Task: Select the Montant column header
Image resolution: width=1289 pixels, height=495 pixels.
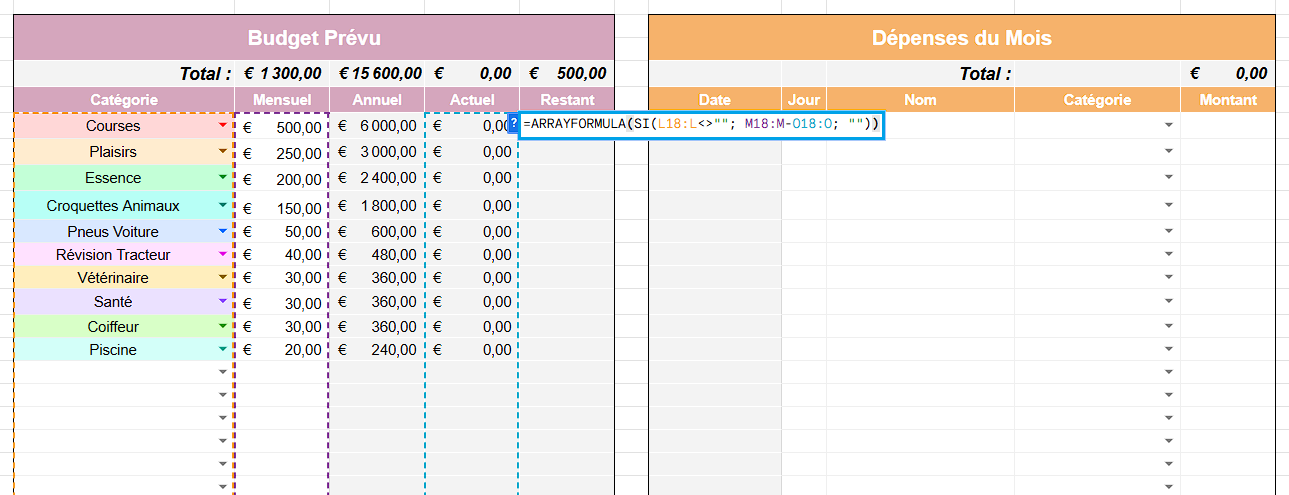Action: click(1227, 100)
